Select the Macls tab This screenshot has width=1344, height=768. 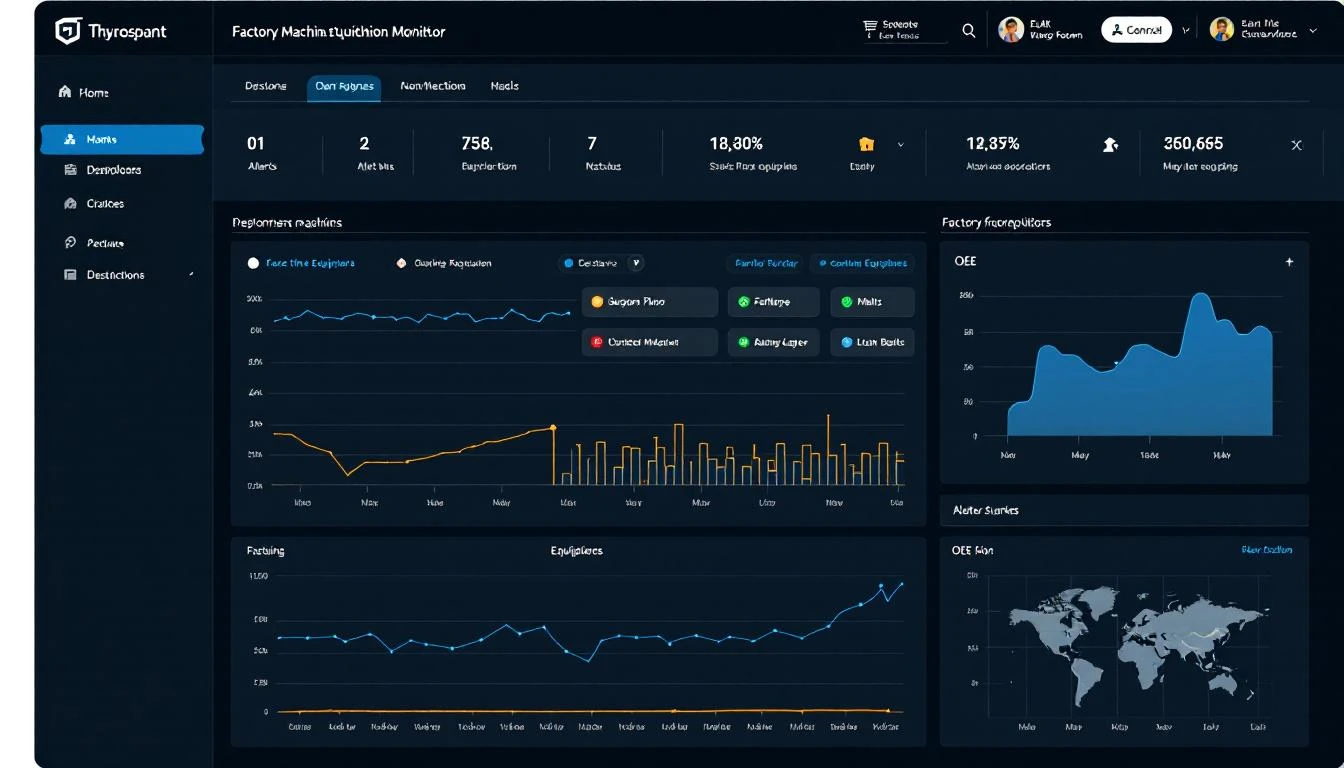tap(505, 86)
